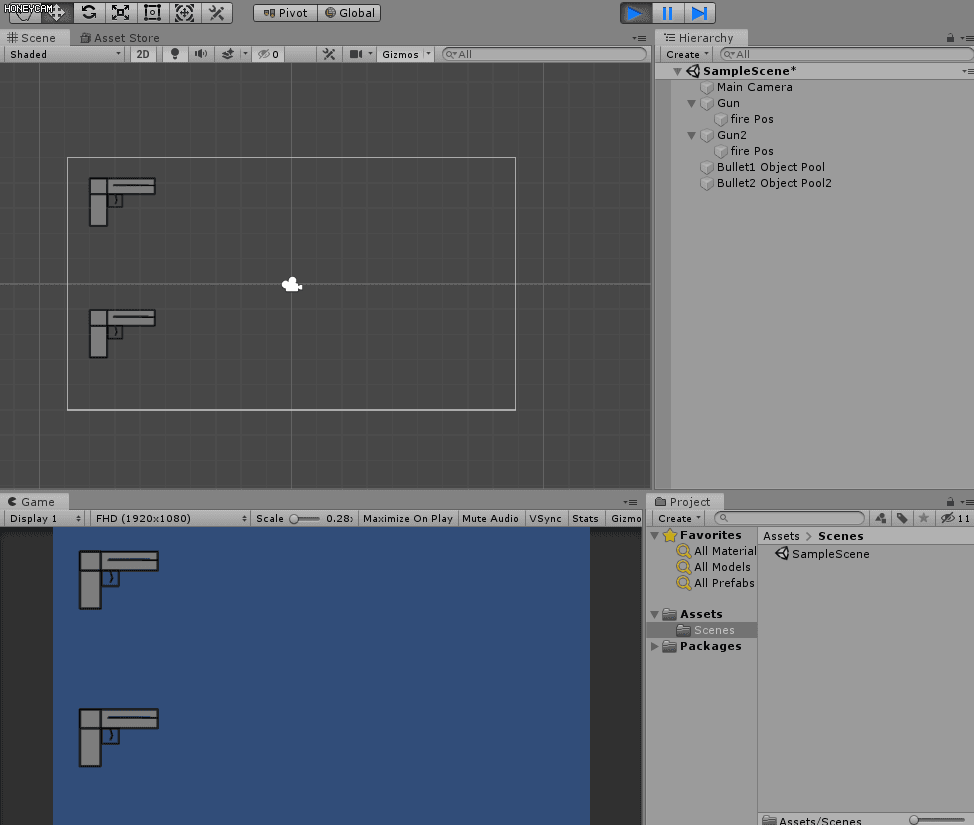
Task: Select Gun in Hierarchy
Action: tap(728, 103)
